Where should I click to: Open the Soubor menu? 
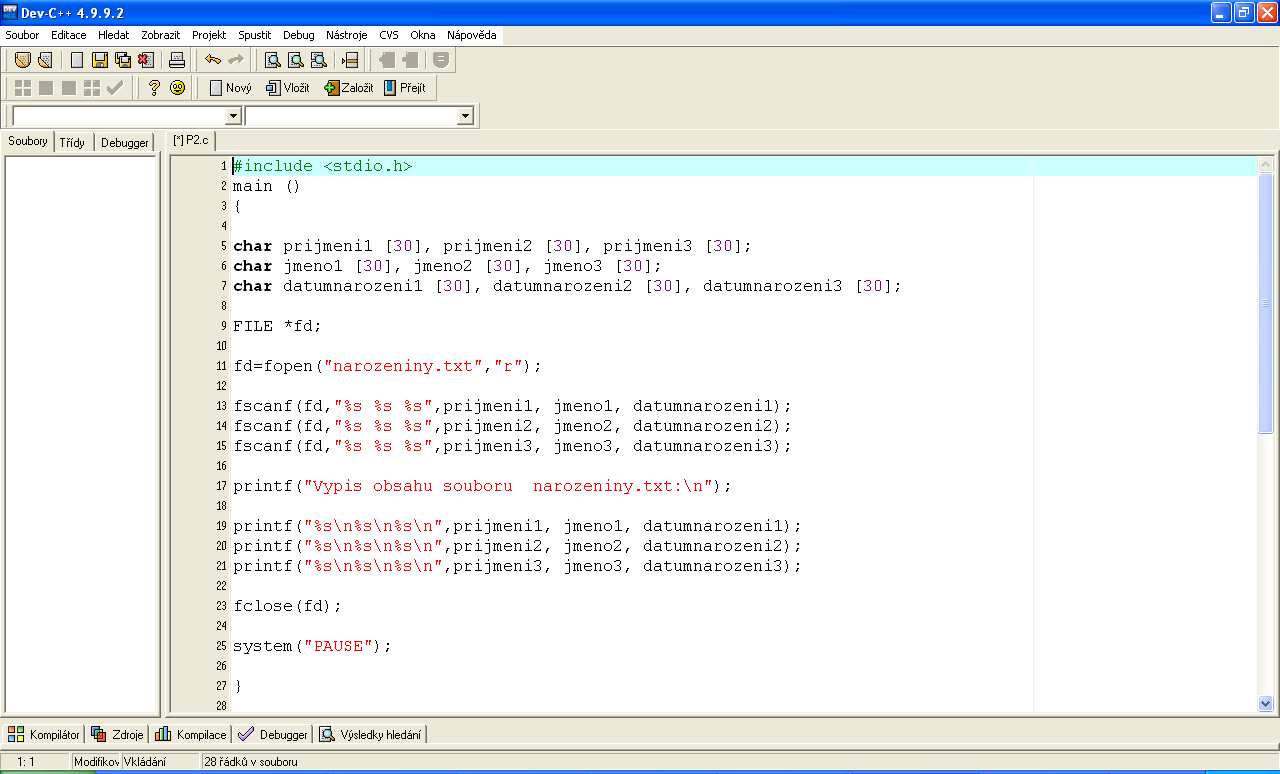22,35
